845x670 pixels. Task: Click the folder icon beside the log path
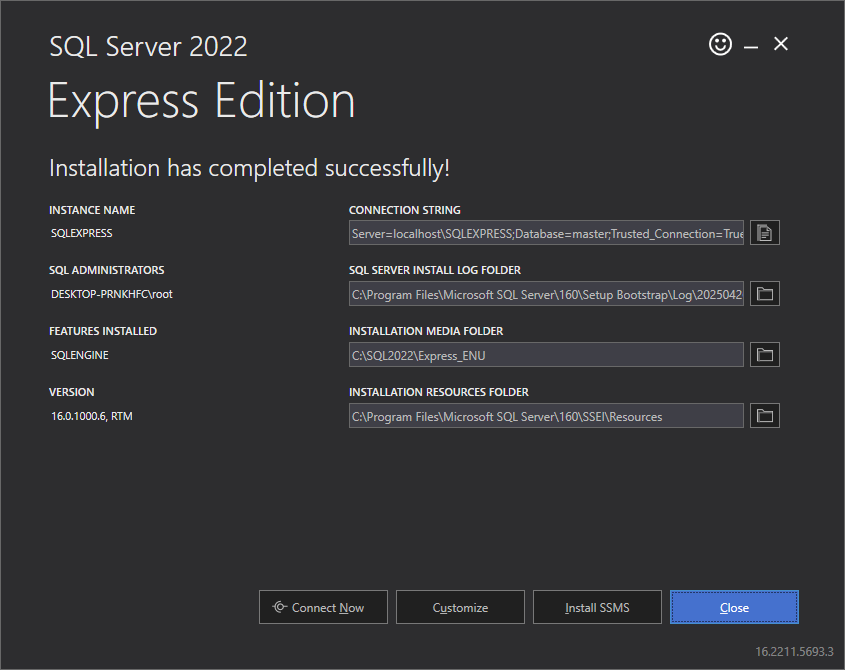[x=764, y=293]
